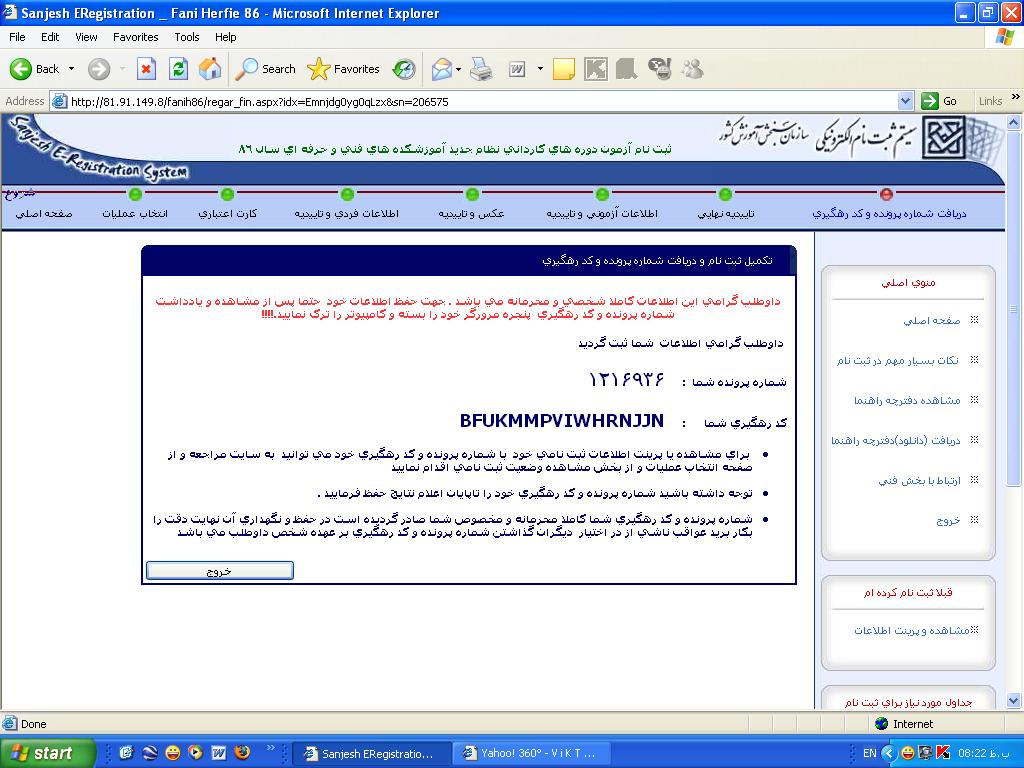This screenshot has width=1024, height=768.
Task: Click tracking code BFUKMMPVIWHRNJJN
Action: [x=562, y=421]
